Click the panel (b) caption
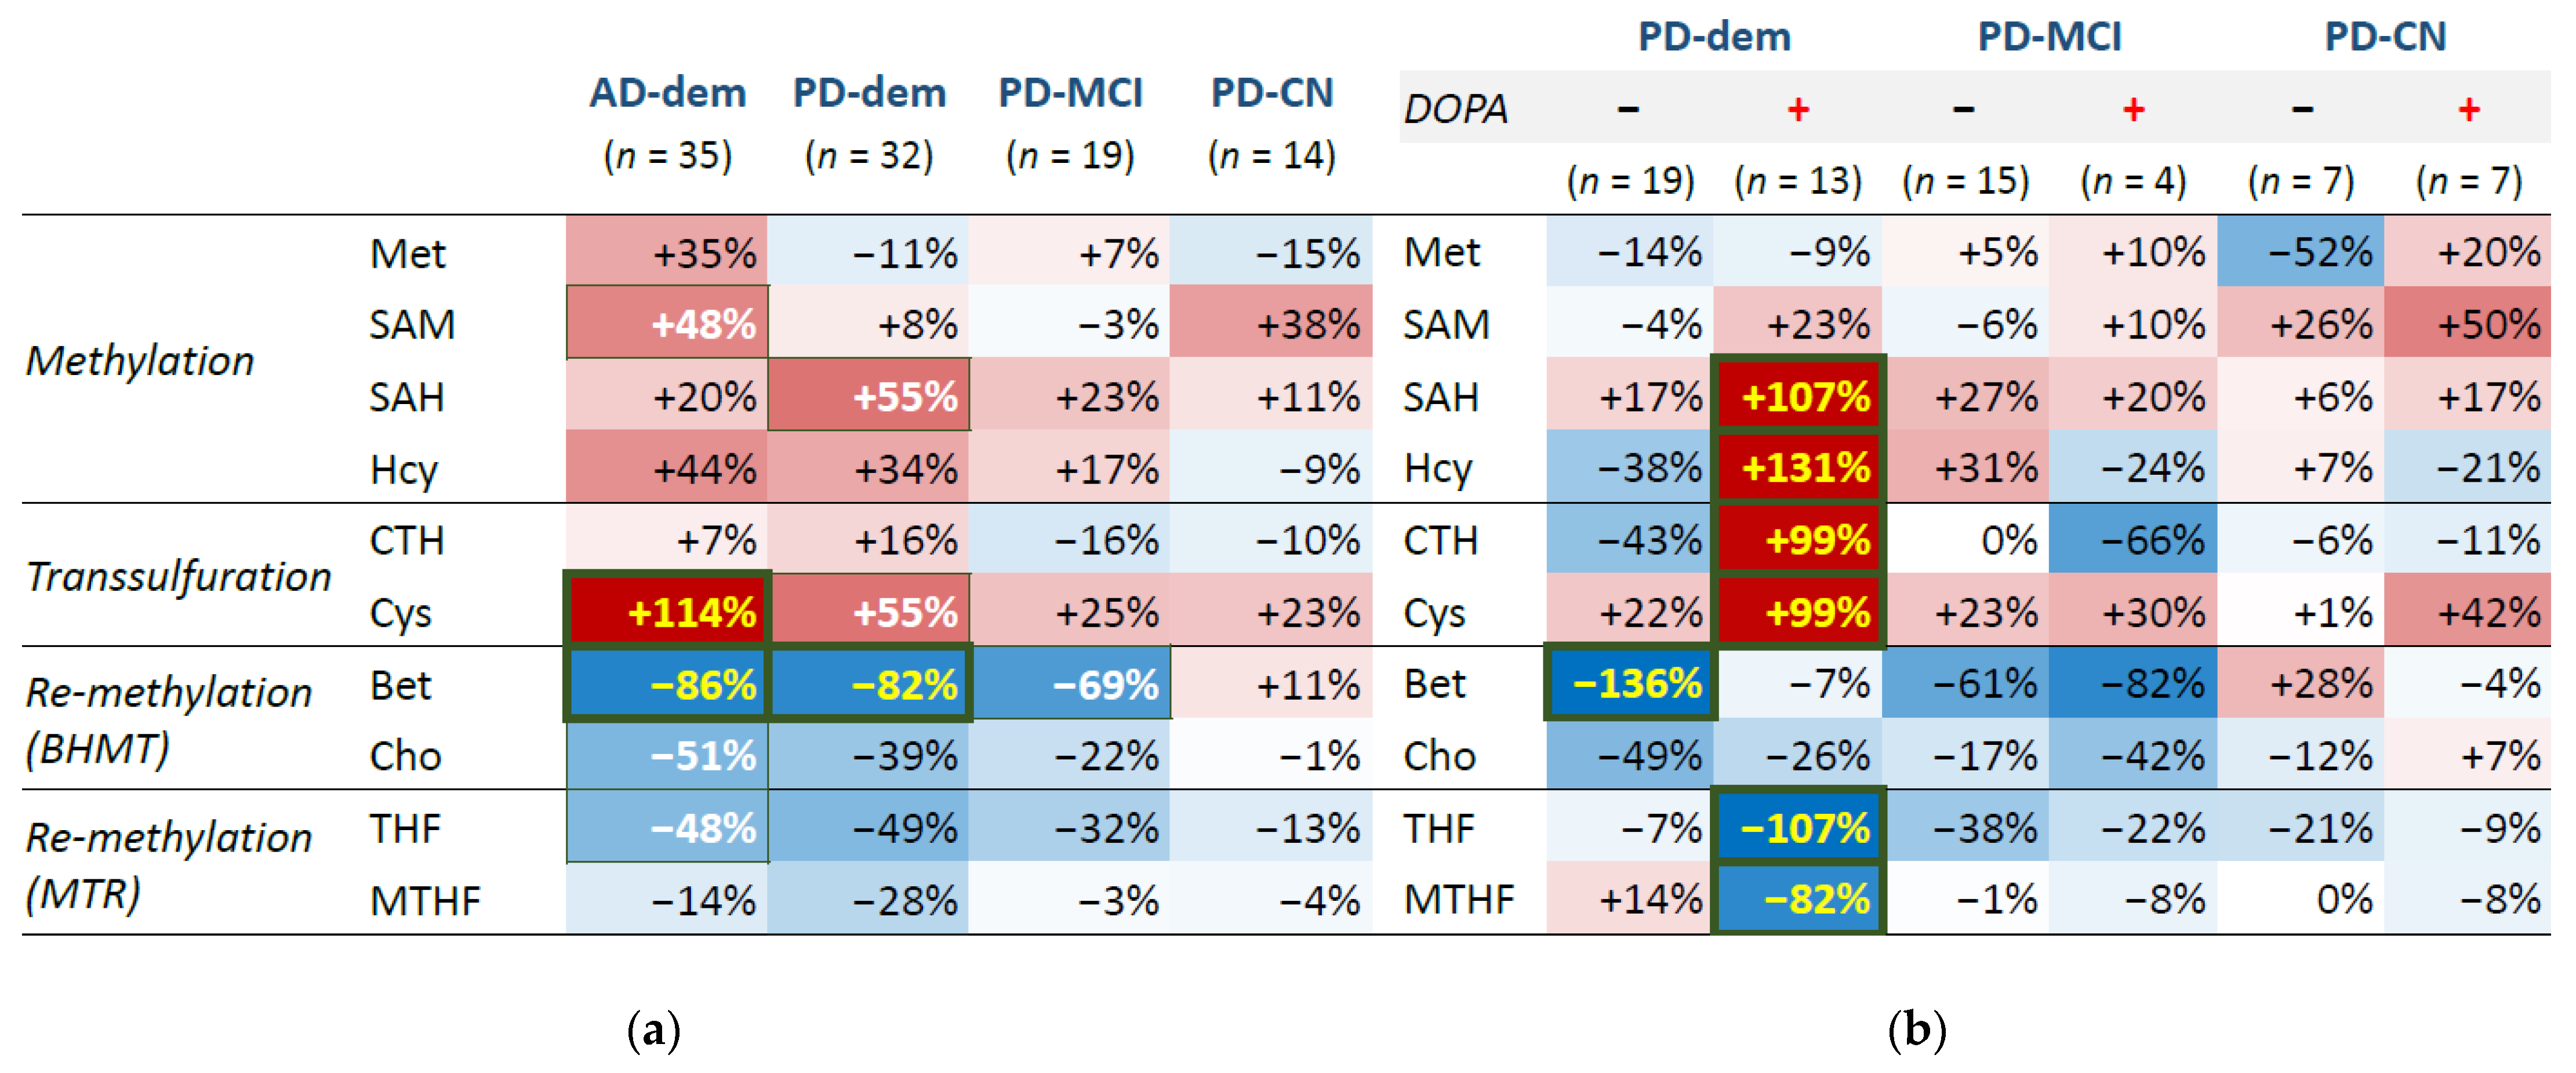2576x1073 pixels. pos(1916,1029)
